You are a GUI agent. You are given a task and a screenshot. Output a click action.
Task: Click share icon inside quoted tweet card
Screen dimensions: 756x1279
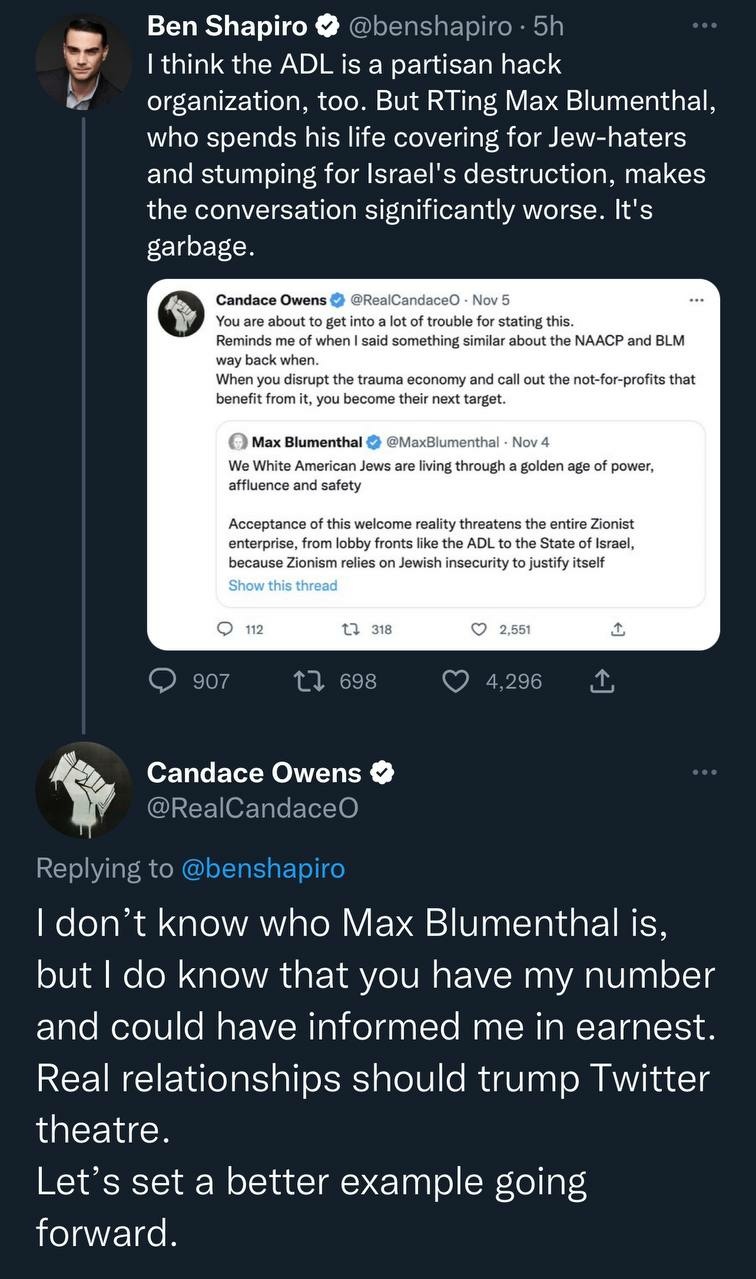[x=617, y=629]
